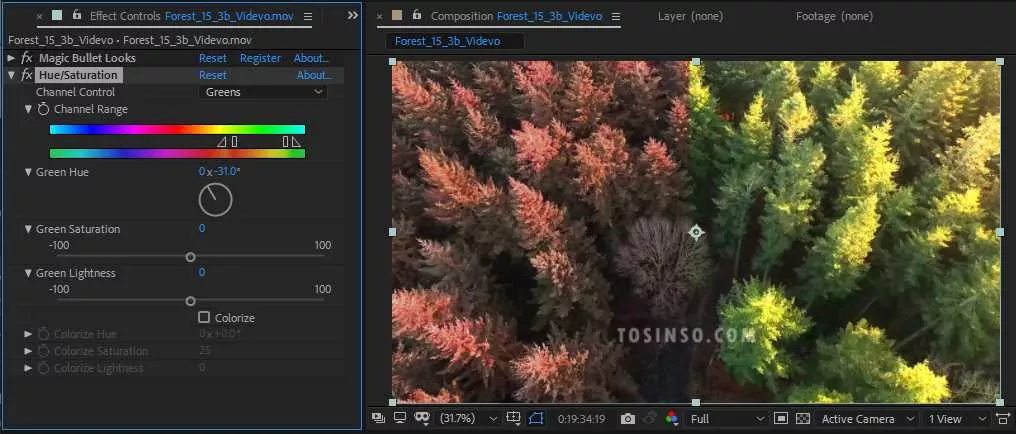Open the Channel Control Greens dropdown
The image size is (1016, 434).
263,92
